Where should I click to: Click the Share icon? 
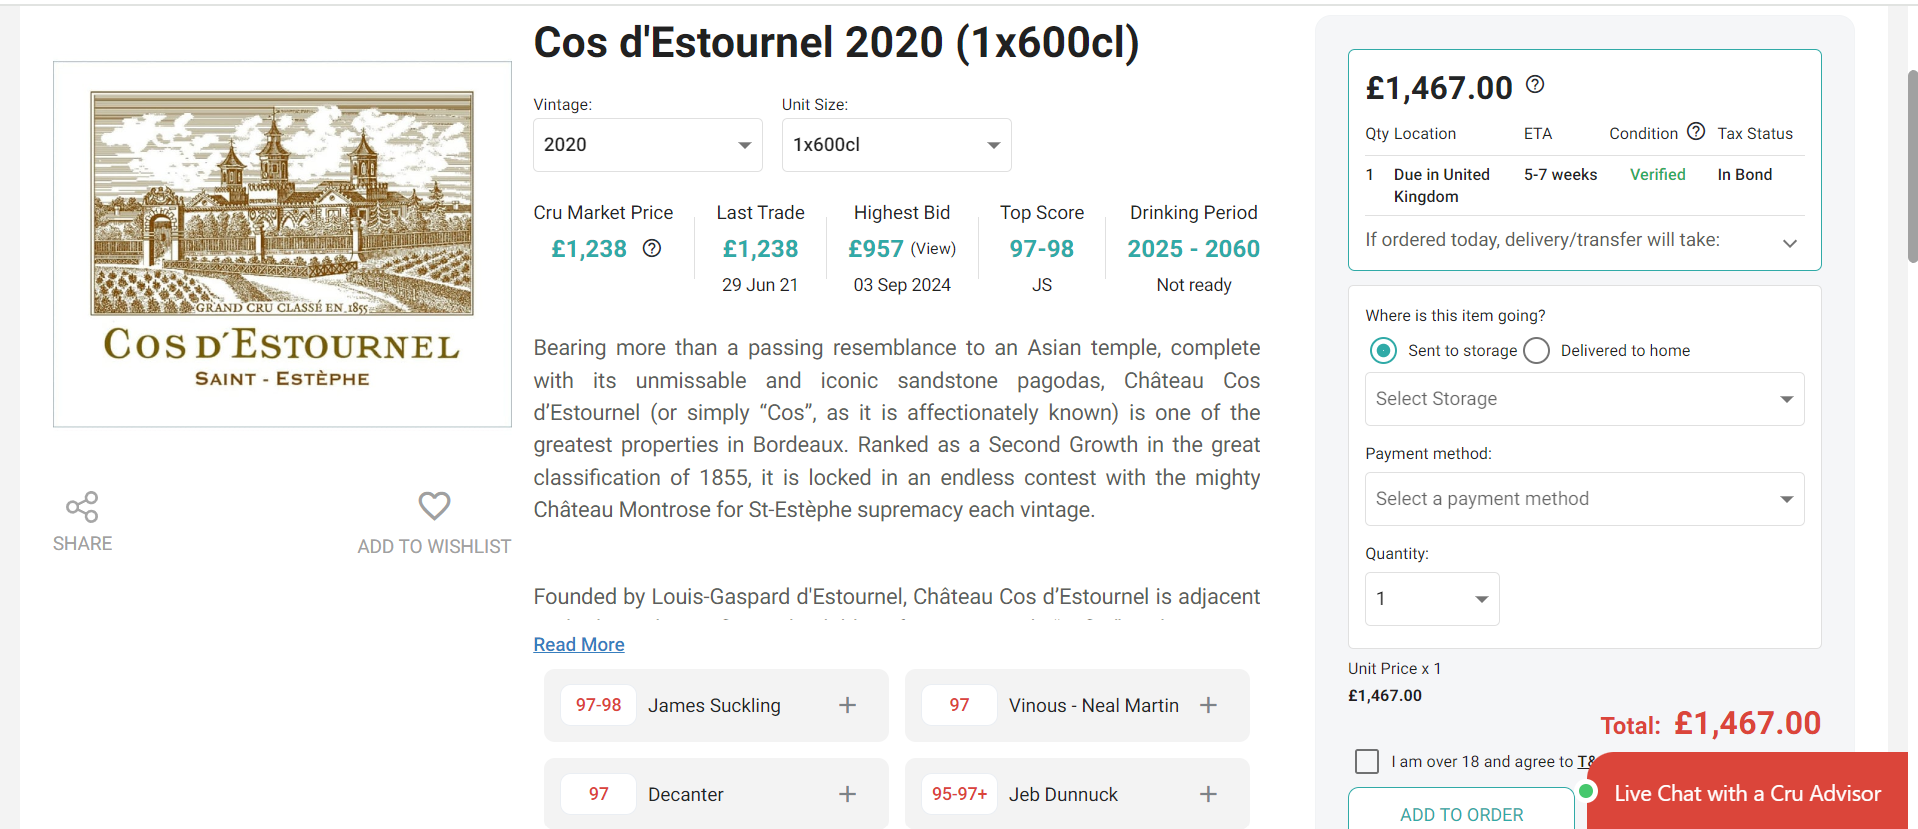[x=82, y=507]
